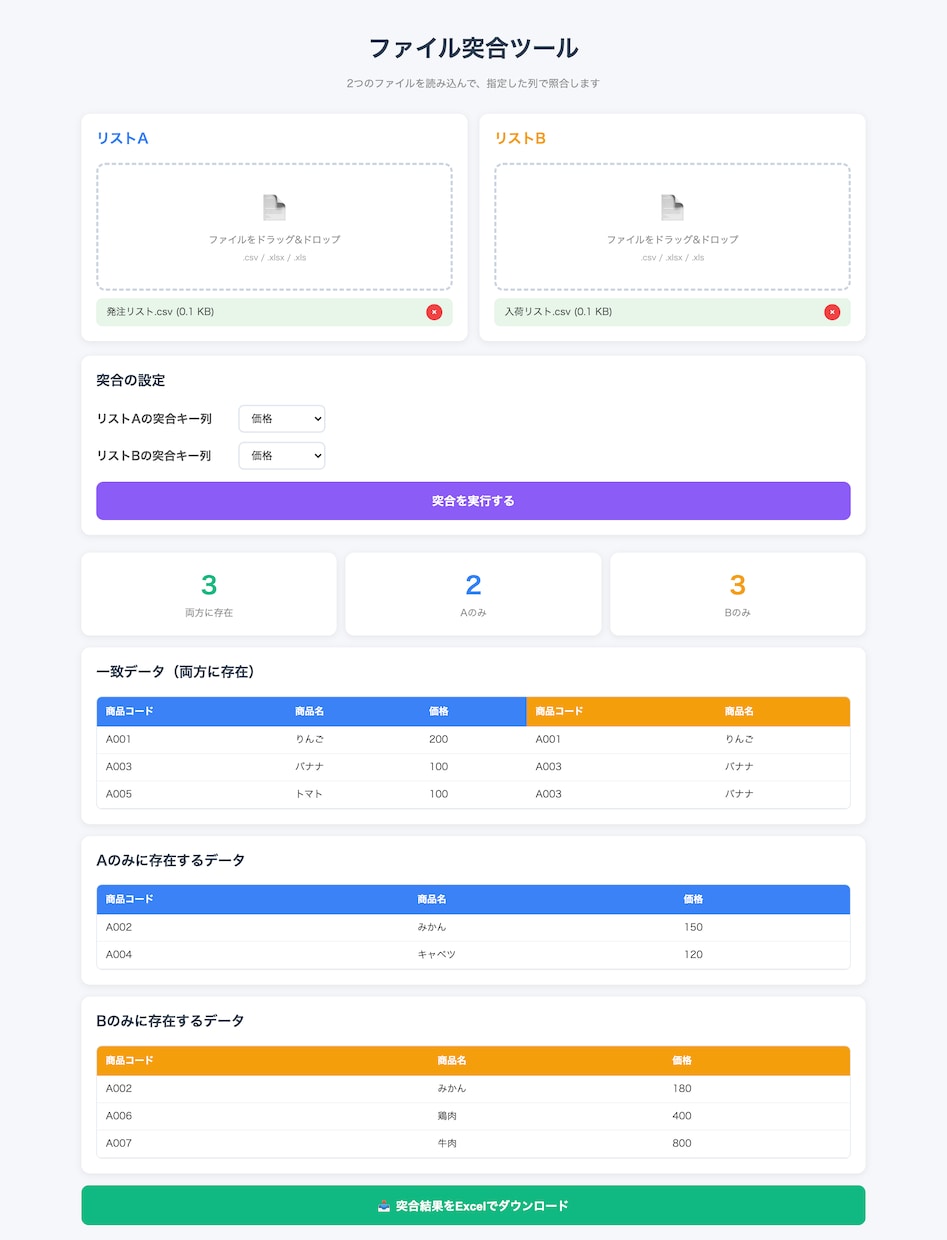
Task: Click the 価格 header in the 一致データ table
Action: [x=438, y=712]
